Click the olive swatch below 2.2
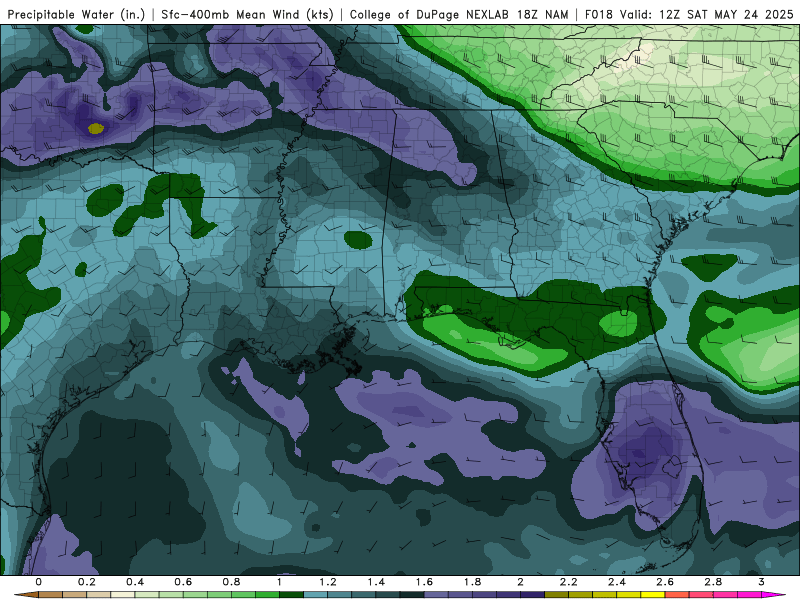Viewport: 800px width, 600px height. coord(557,595)
